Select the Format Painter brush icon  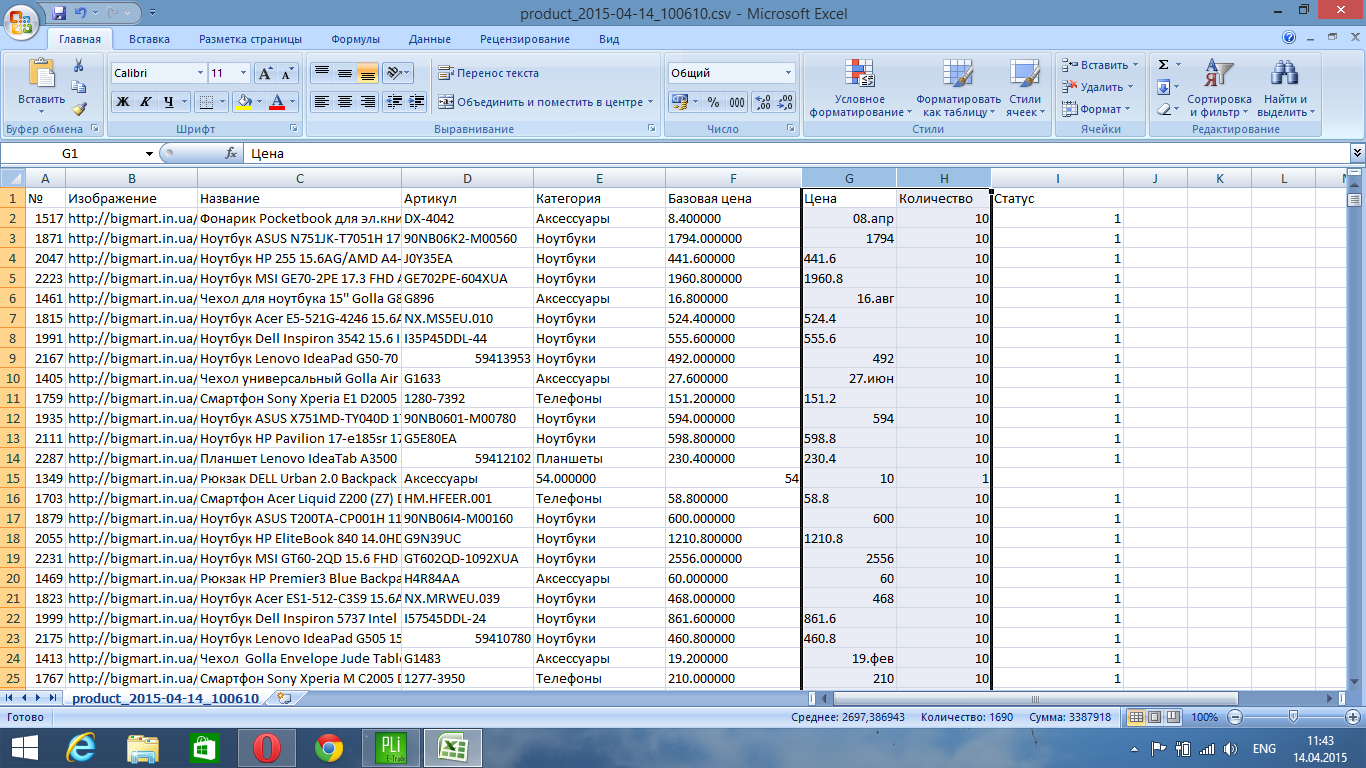tap(79, 109)
